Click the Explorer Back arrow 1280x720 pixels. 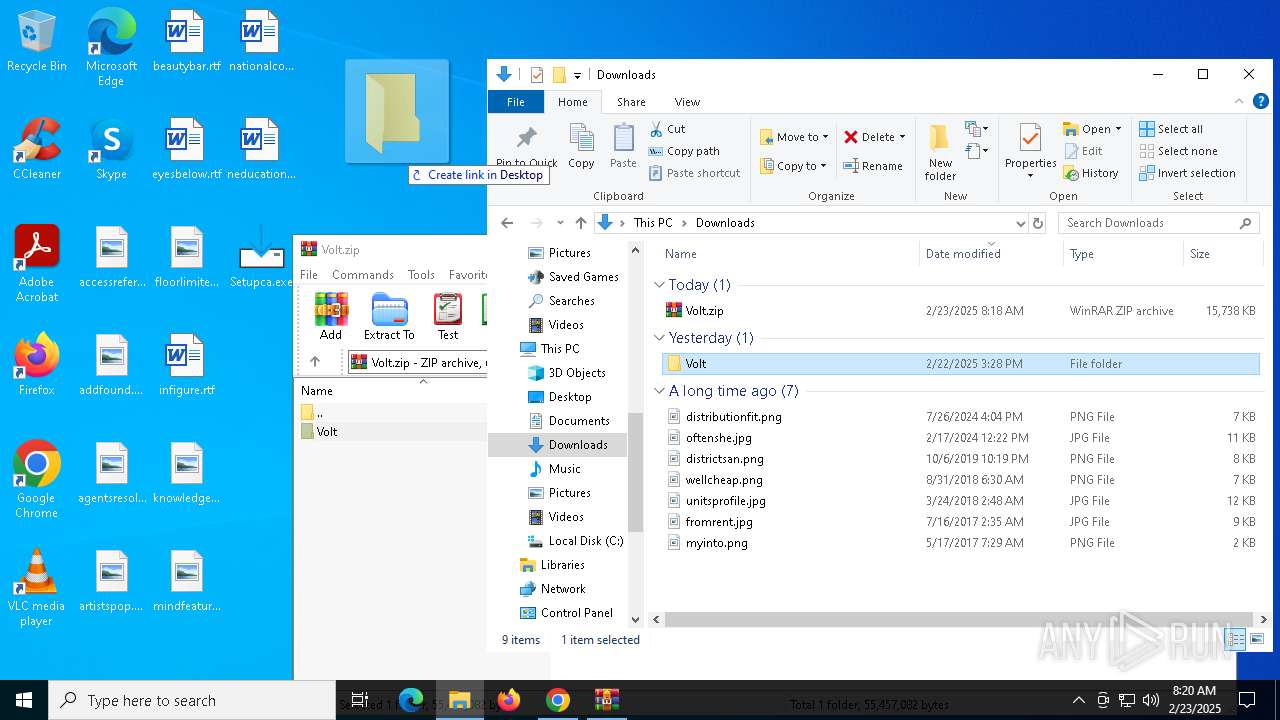507,223
